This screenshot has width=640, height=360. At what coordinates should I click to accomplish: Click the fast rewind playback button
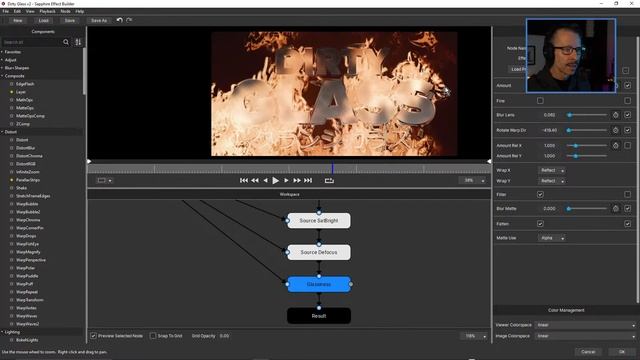pyautogui.click(x=255, y=180)
